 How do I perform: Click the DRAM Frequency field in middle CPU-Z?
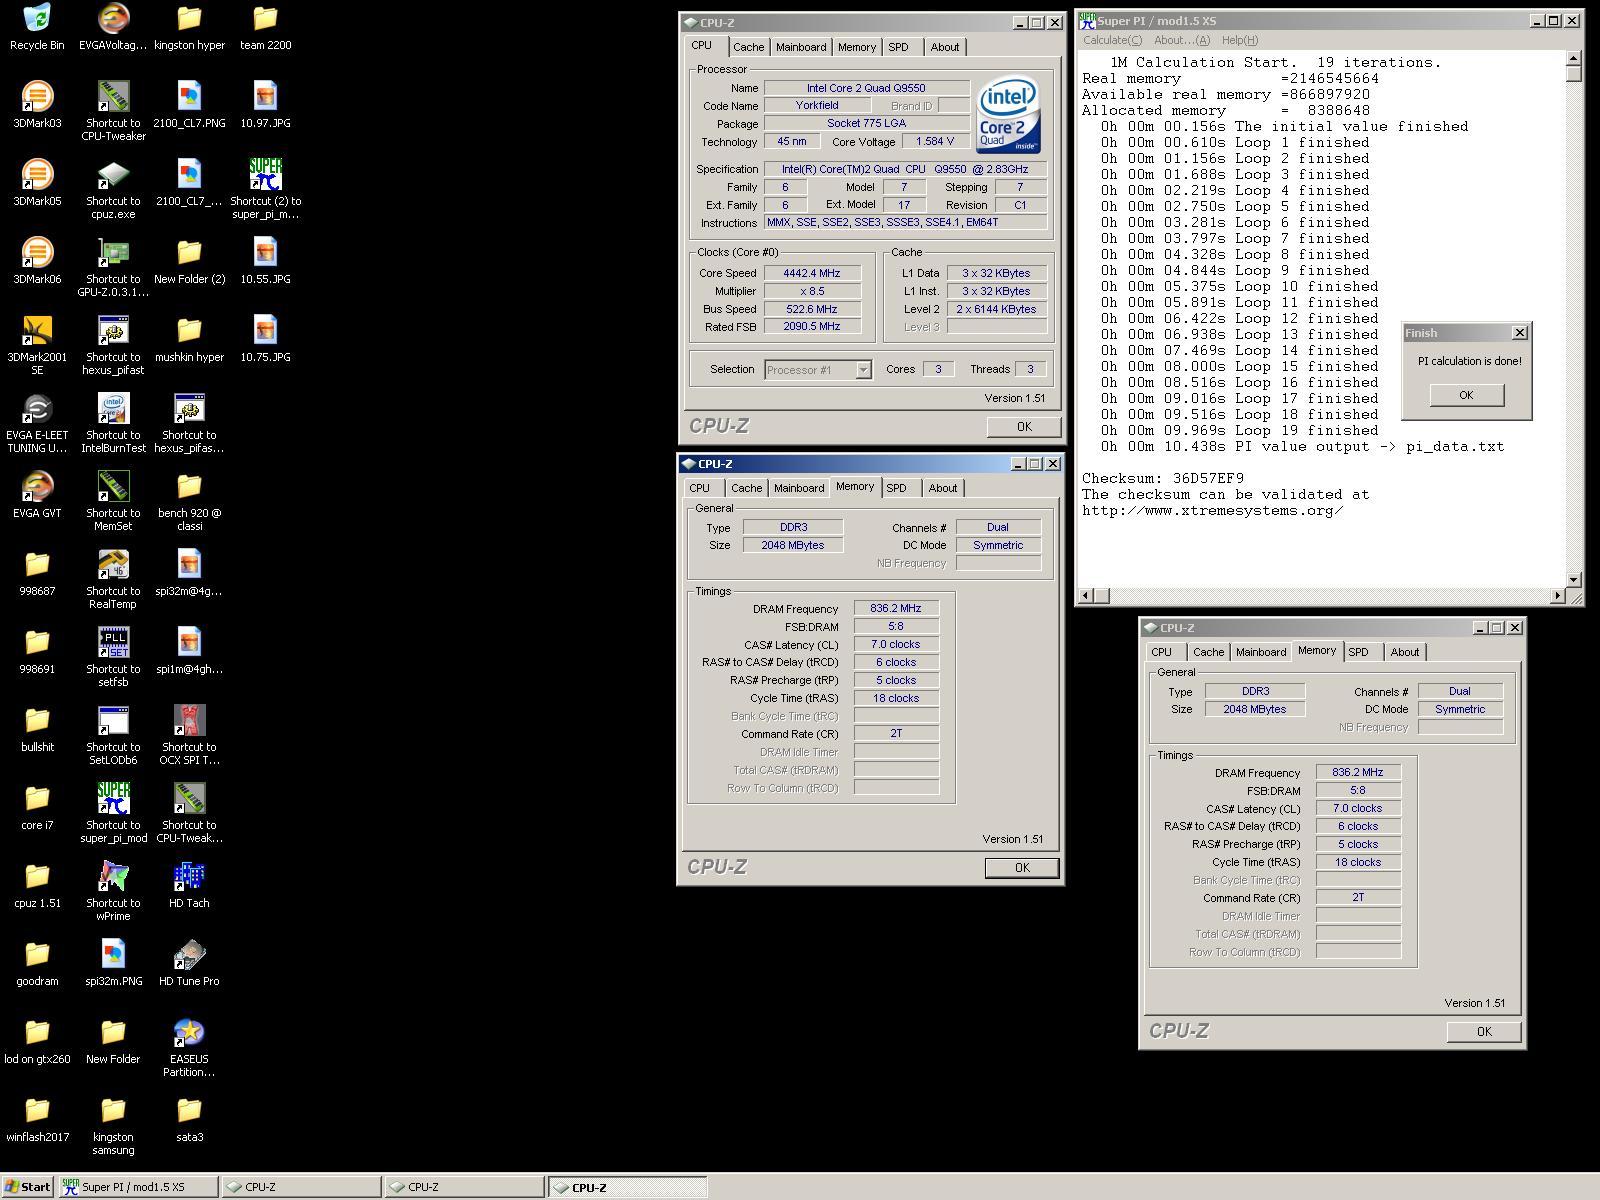[x=896, y=608]
